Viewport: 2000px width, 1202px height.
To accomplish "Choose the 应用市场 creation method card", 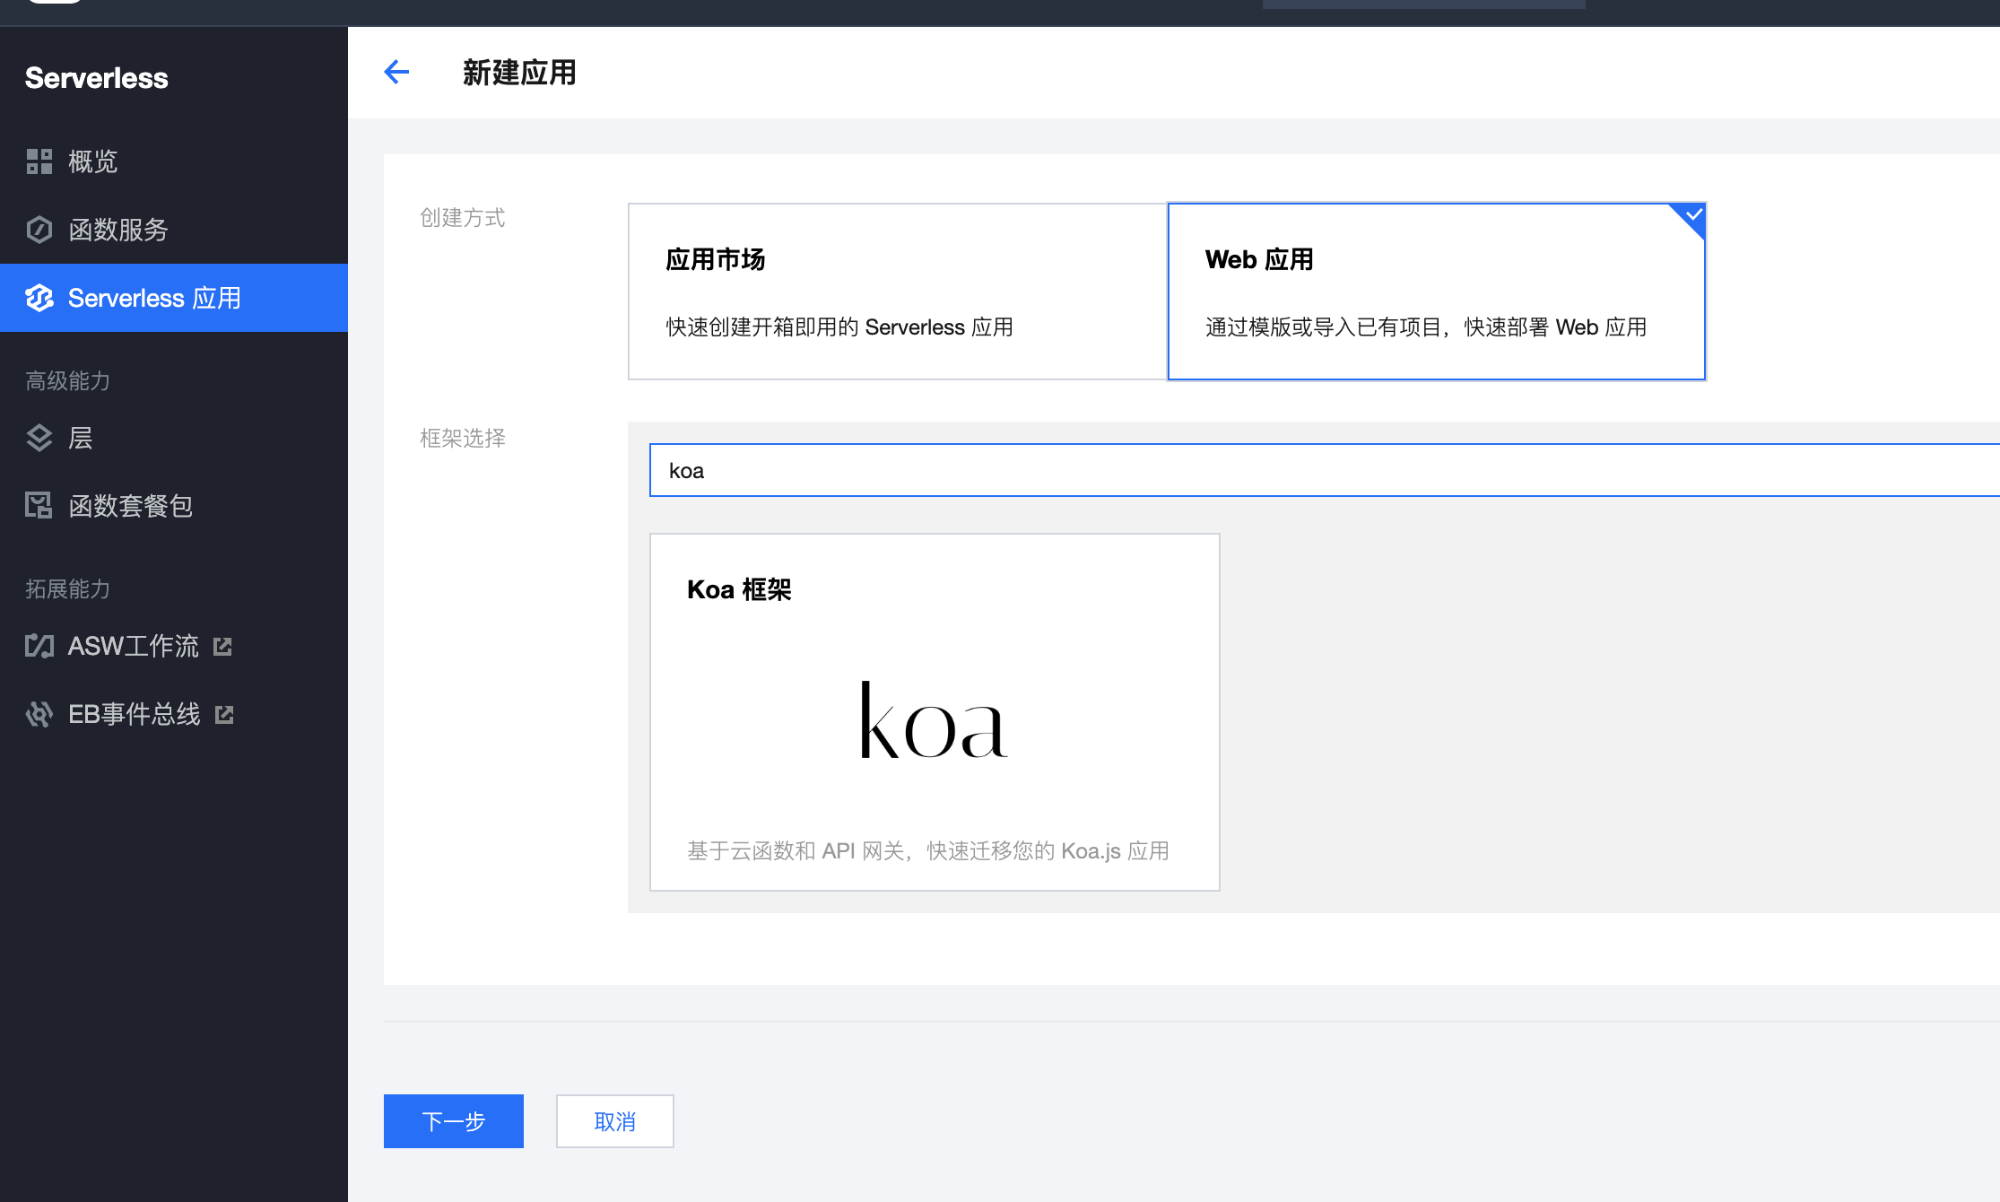I will click(897, 291).
